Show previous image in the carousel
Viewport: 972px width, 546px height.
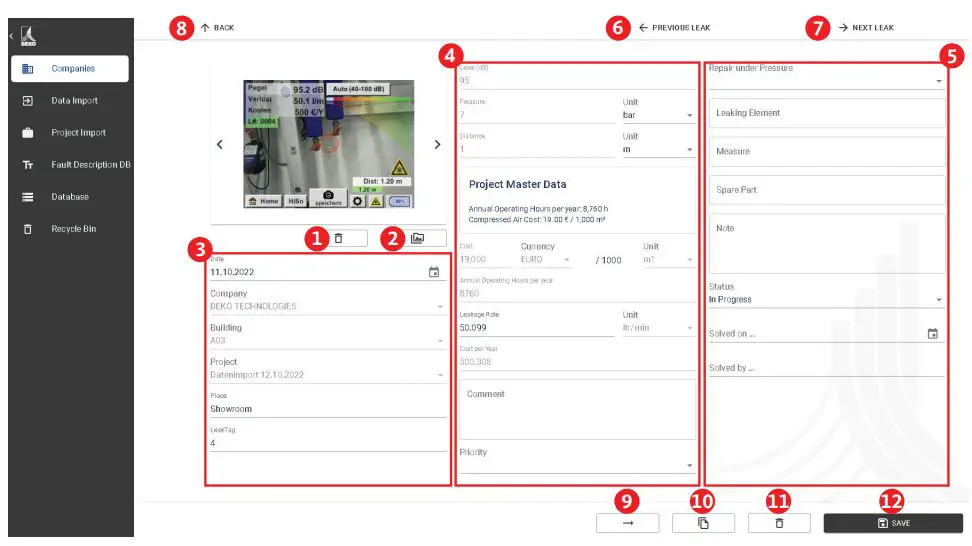pyautogui.click(x=219, y=144)
